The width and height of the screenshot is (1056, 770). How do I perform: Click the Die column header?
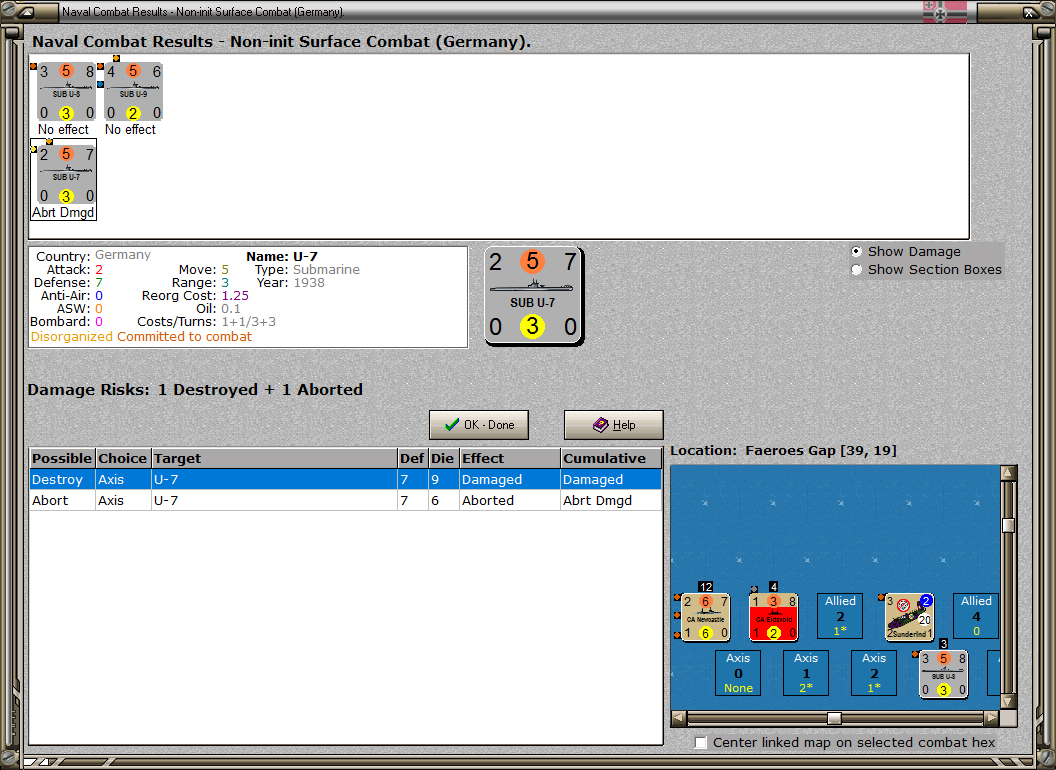click(442, 458)
